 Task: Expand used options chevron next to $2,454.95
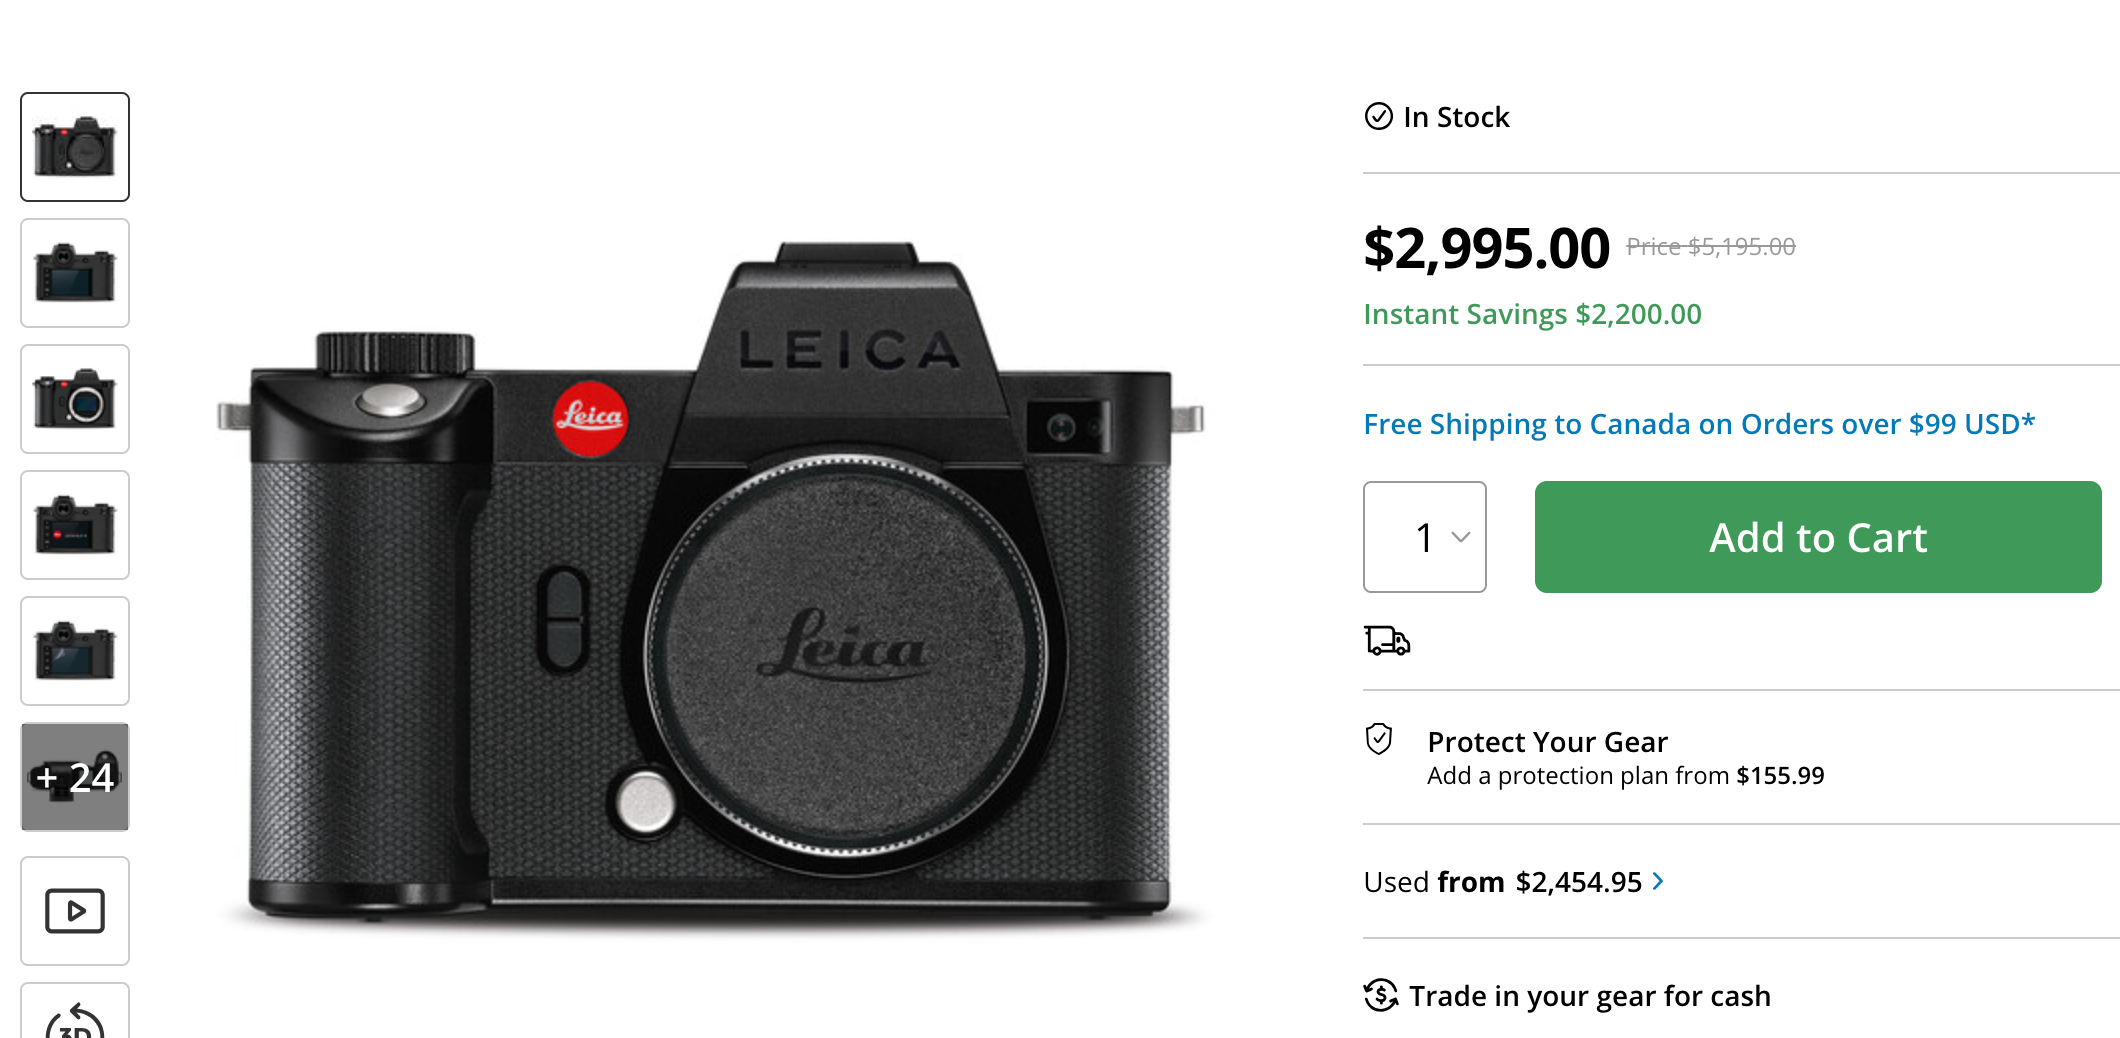click(1658, 881)
